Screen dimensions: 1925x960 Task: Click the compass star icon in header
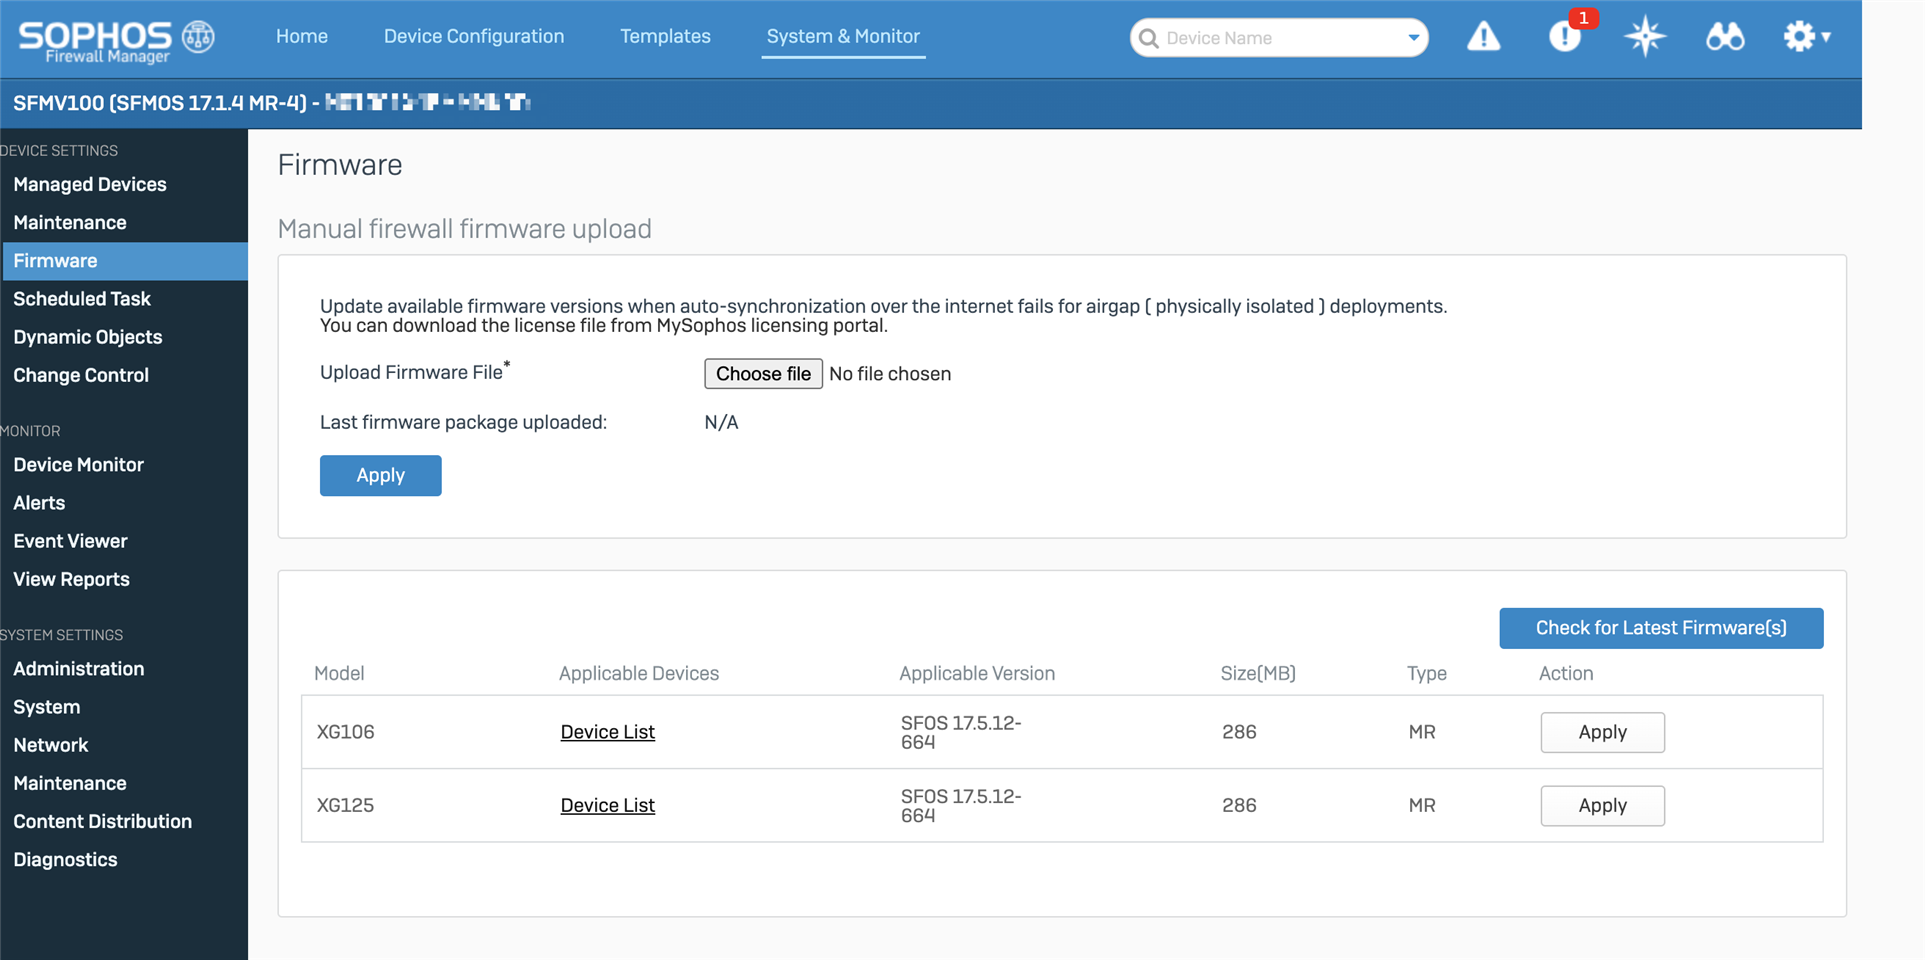click(x=1645, y=37)
